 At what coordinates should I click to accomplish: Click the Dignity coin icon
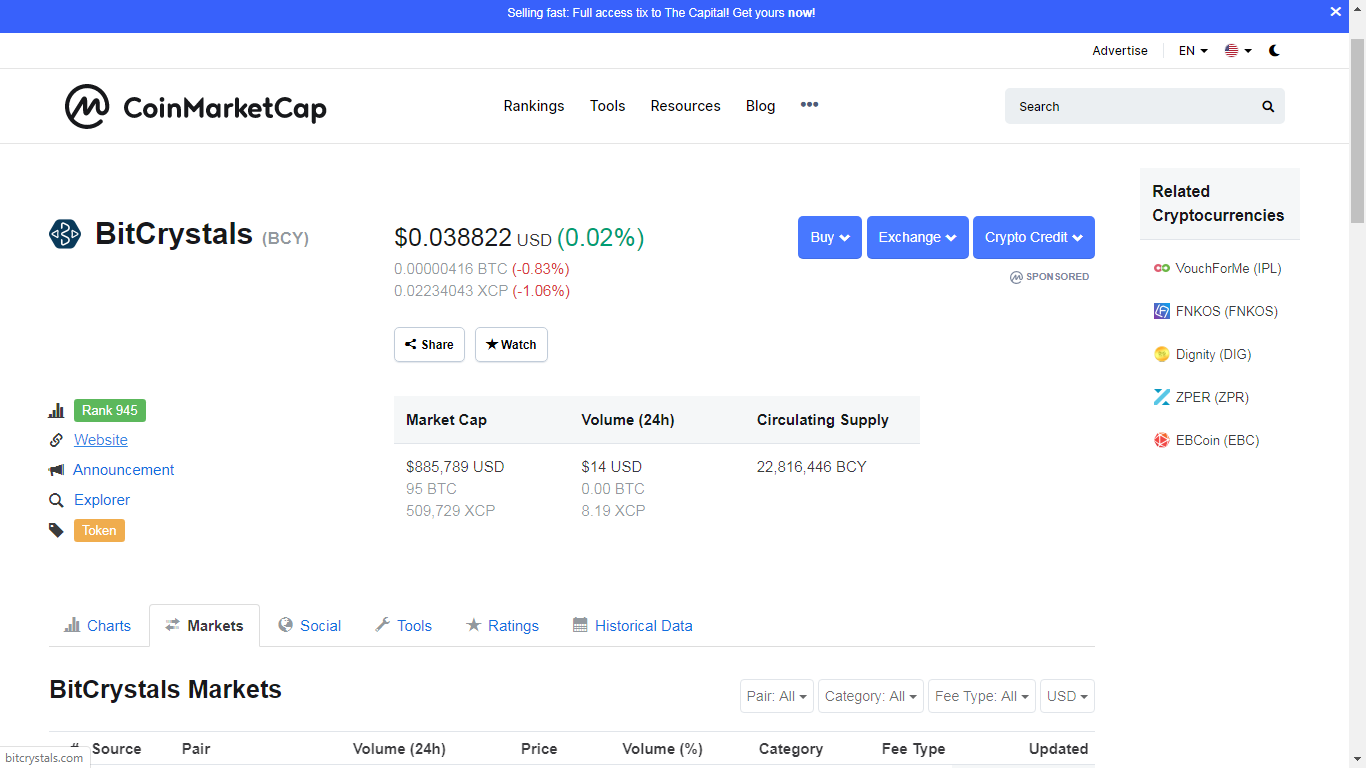pos(1161,354)
